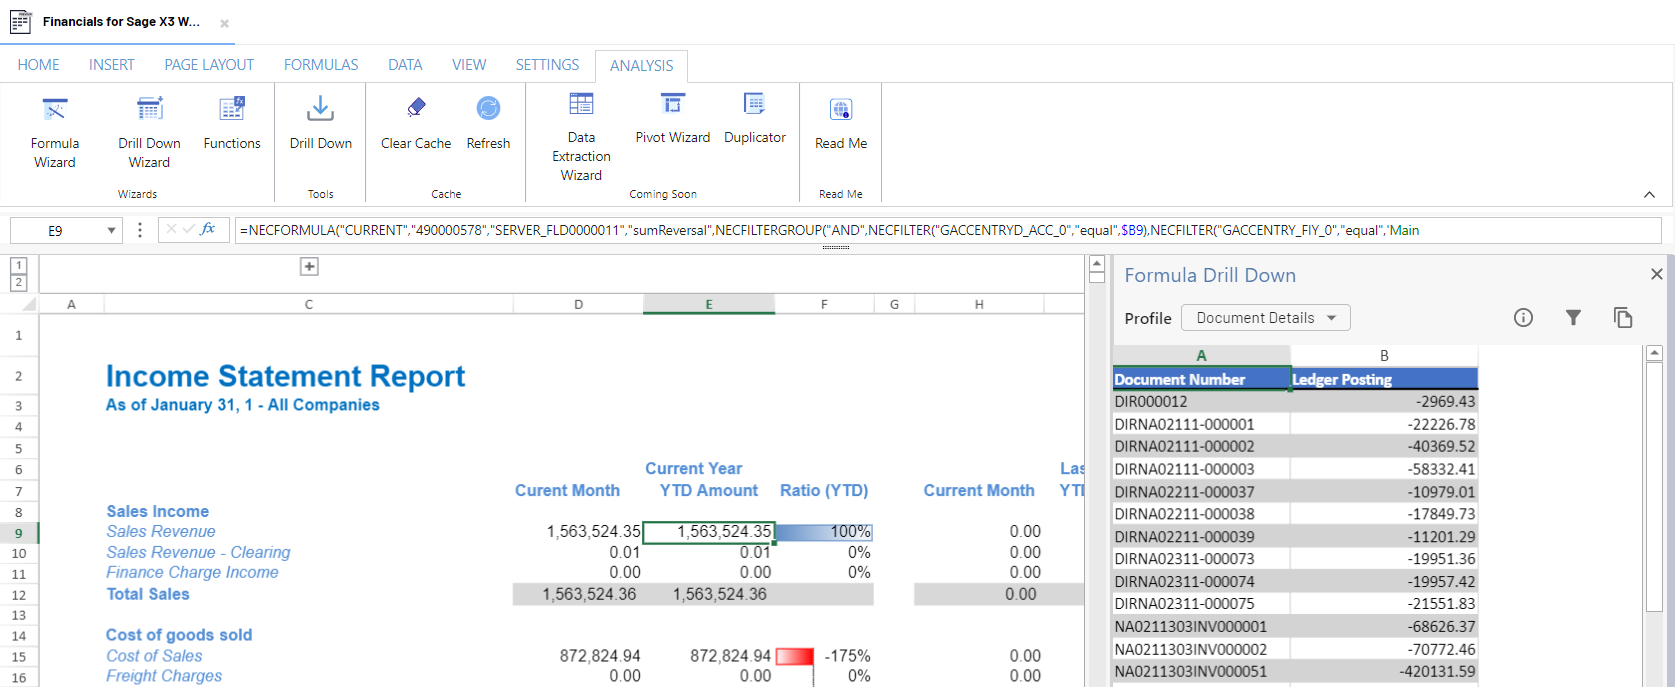This screenshot has width=1675, height=687.
Task: Open the Data Extraction Wizard
Action: tap(581, 137)
